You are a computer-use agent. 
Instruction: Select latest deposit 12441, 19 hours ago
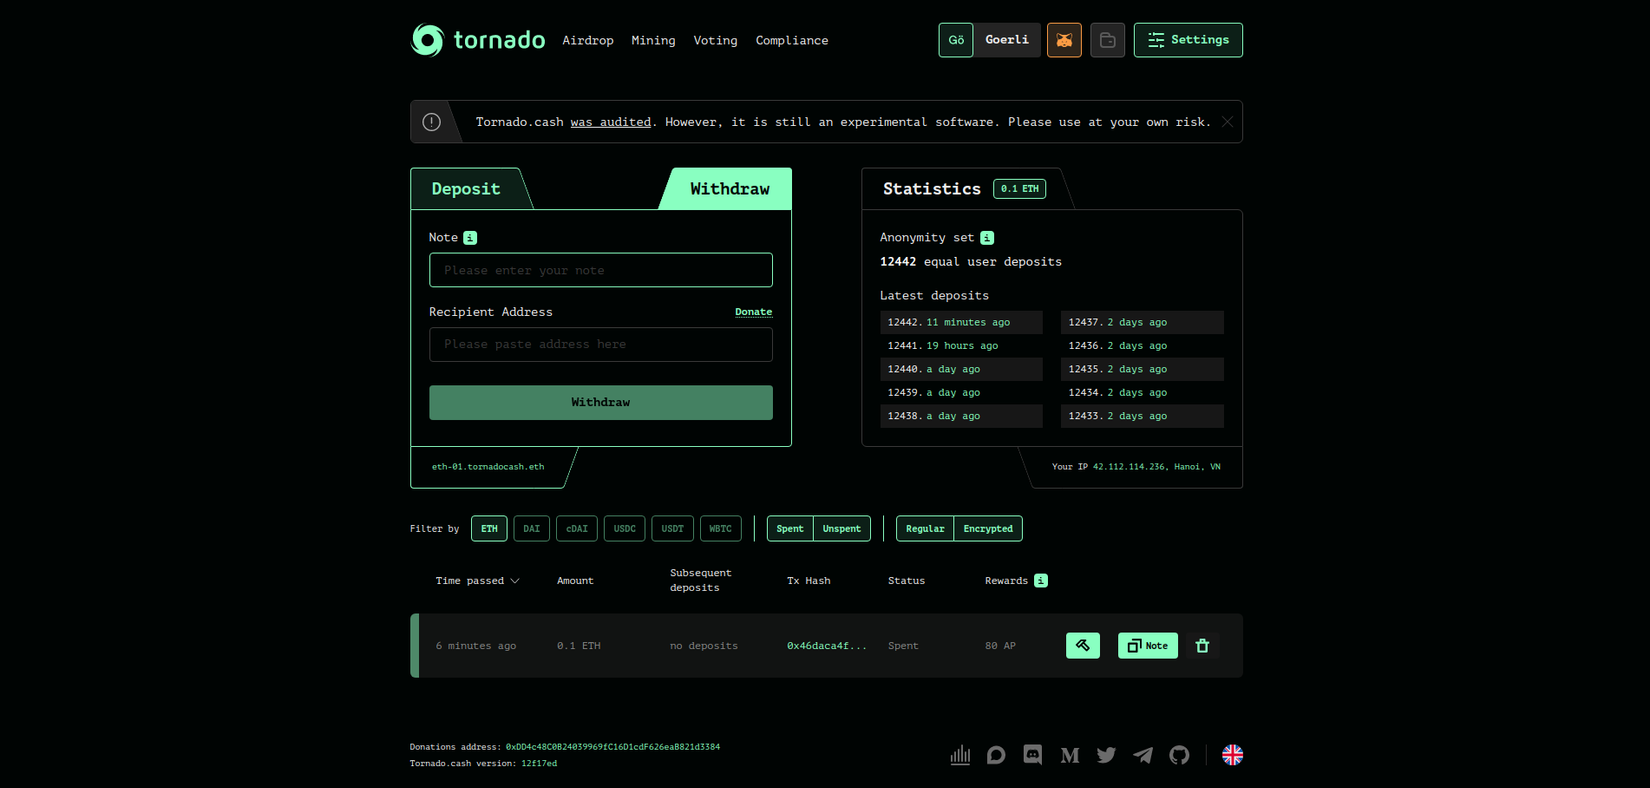point(961,346)
